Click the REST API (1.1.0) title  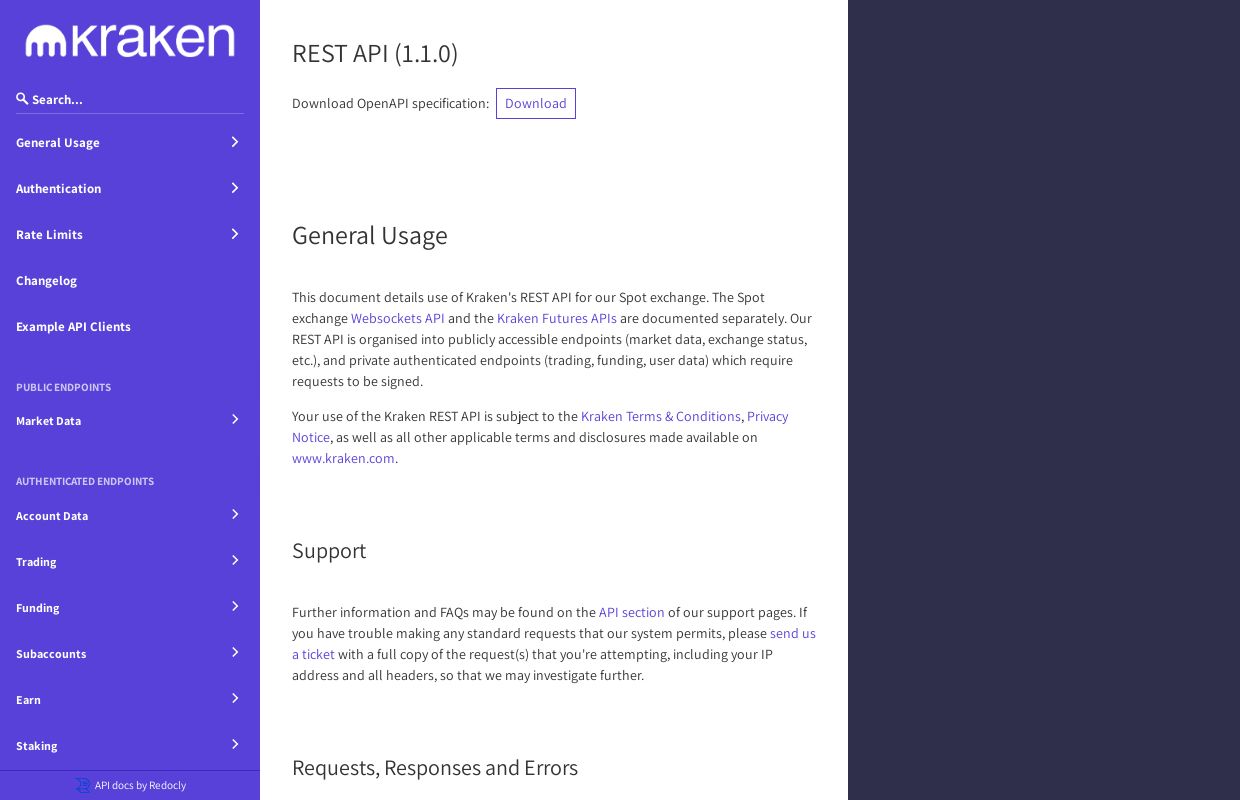tap(375, 53)
